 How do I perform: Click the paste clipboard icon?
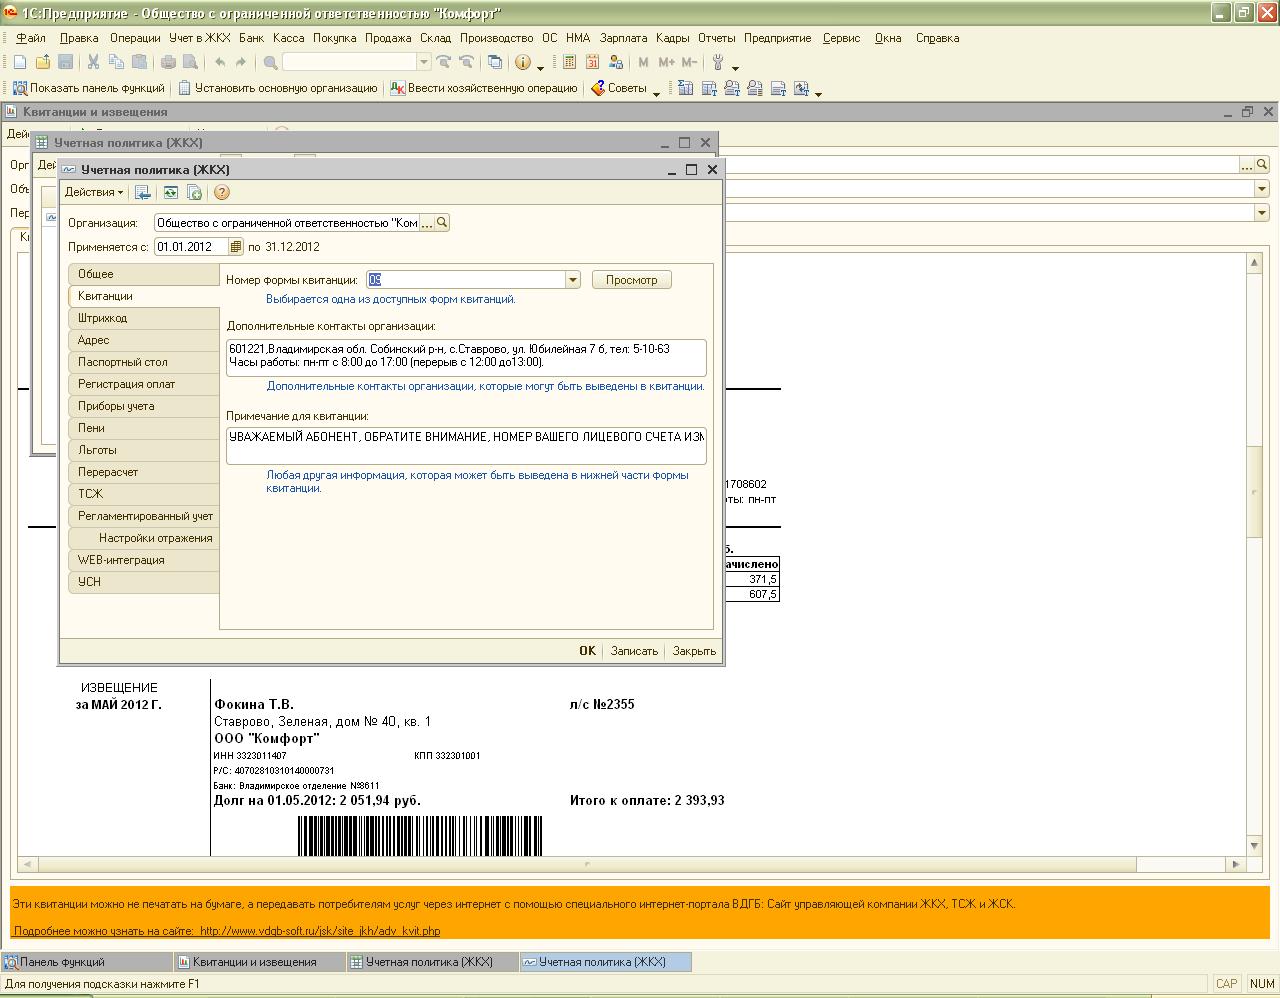coord(139,62)
